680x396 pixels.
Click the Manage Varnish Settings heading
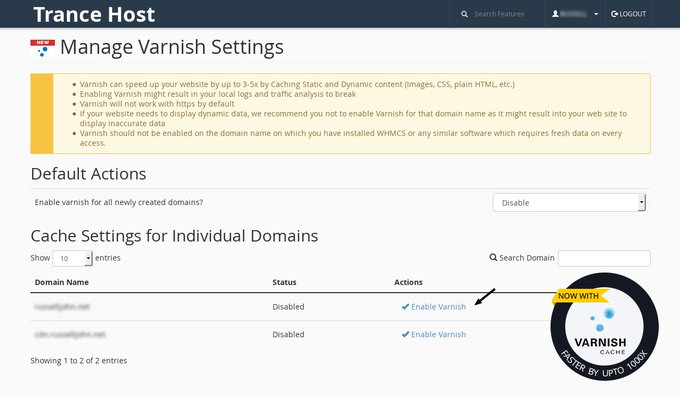172,47
